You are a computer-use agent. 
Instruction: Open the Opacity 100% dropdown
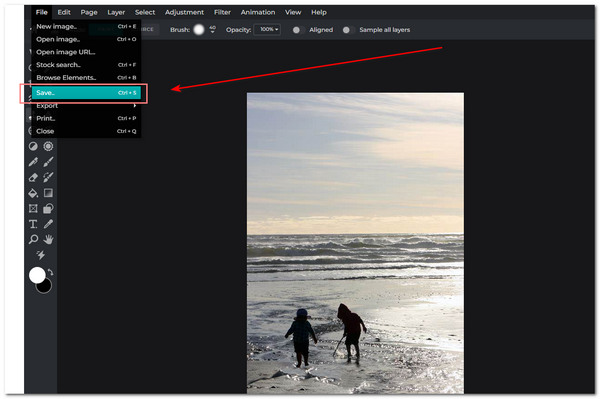click(267, 29)
